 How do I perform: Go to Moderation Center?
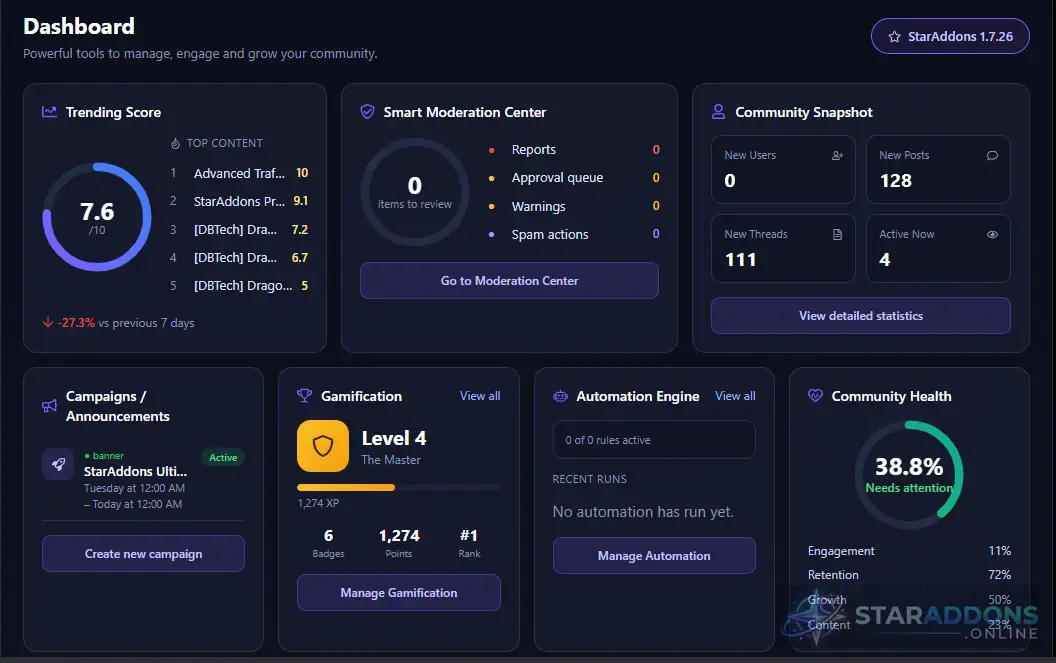pos(509,281)
